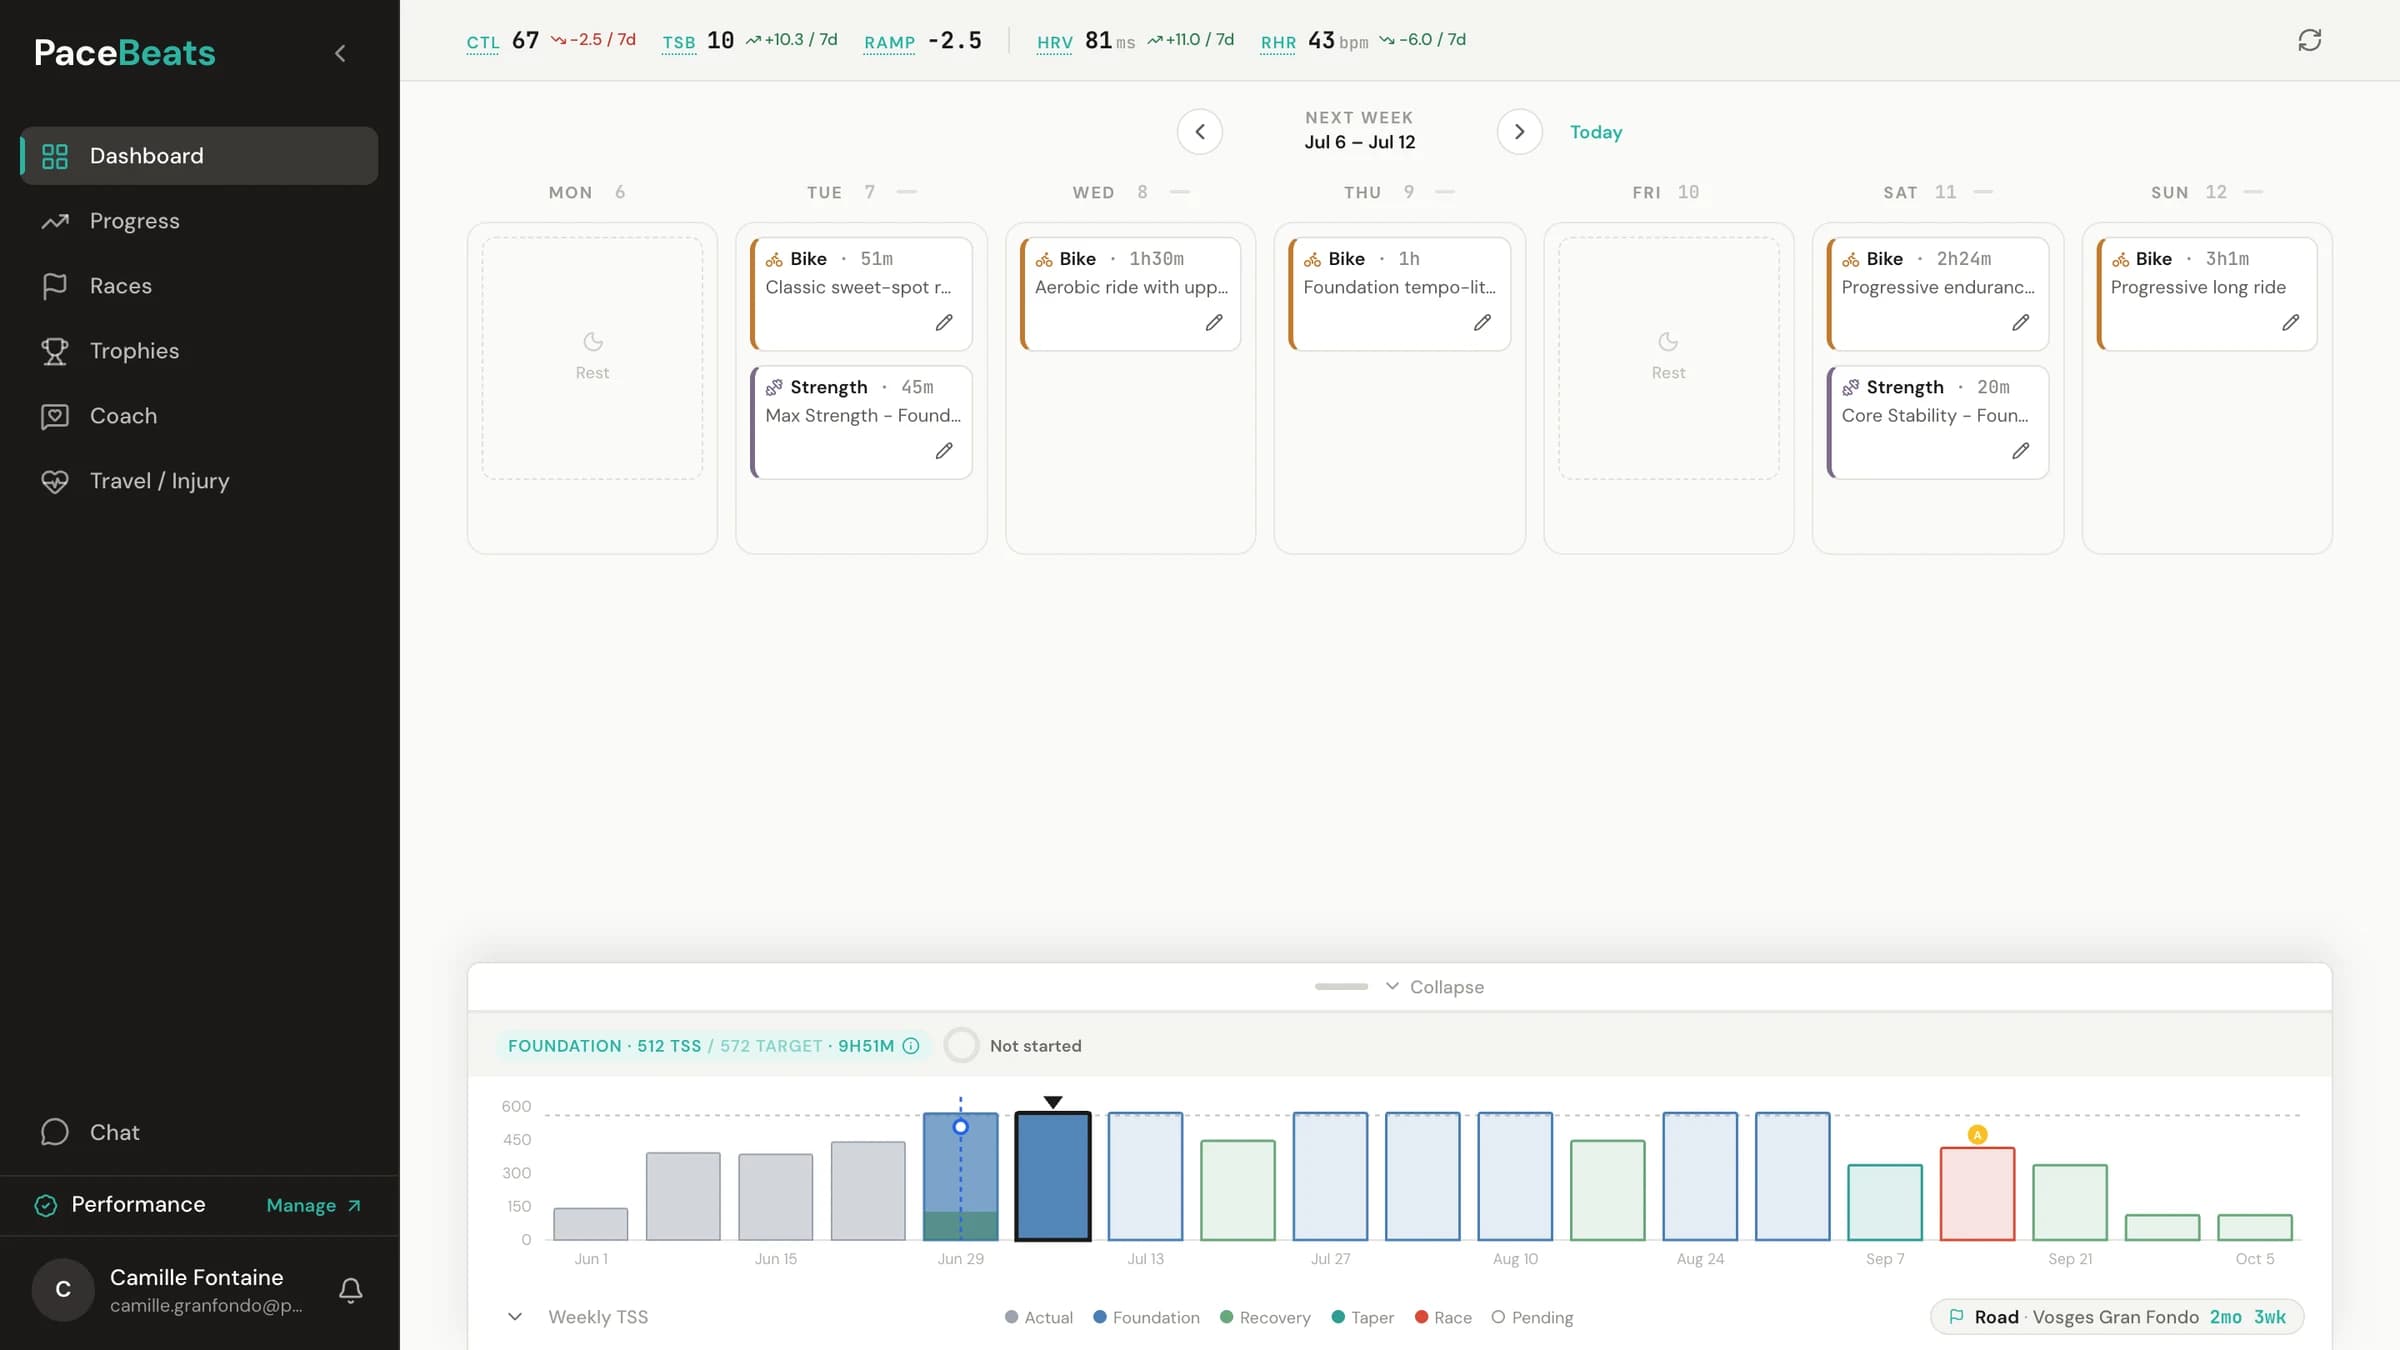The height and width of the screenshot is (1350, 2400).
Task: Go to the previous week
Action: [x=1200, y=131]
